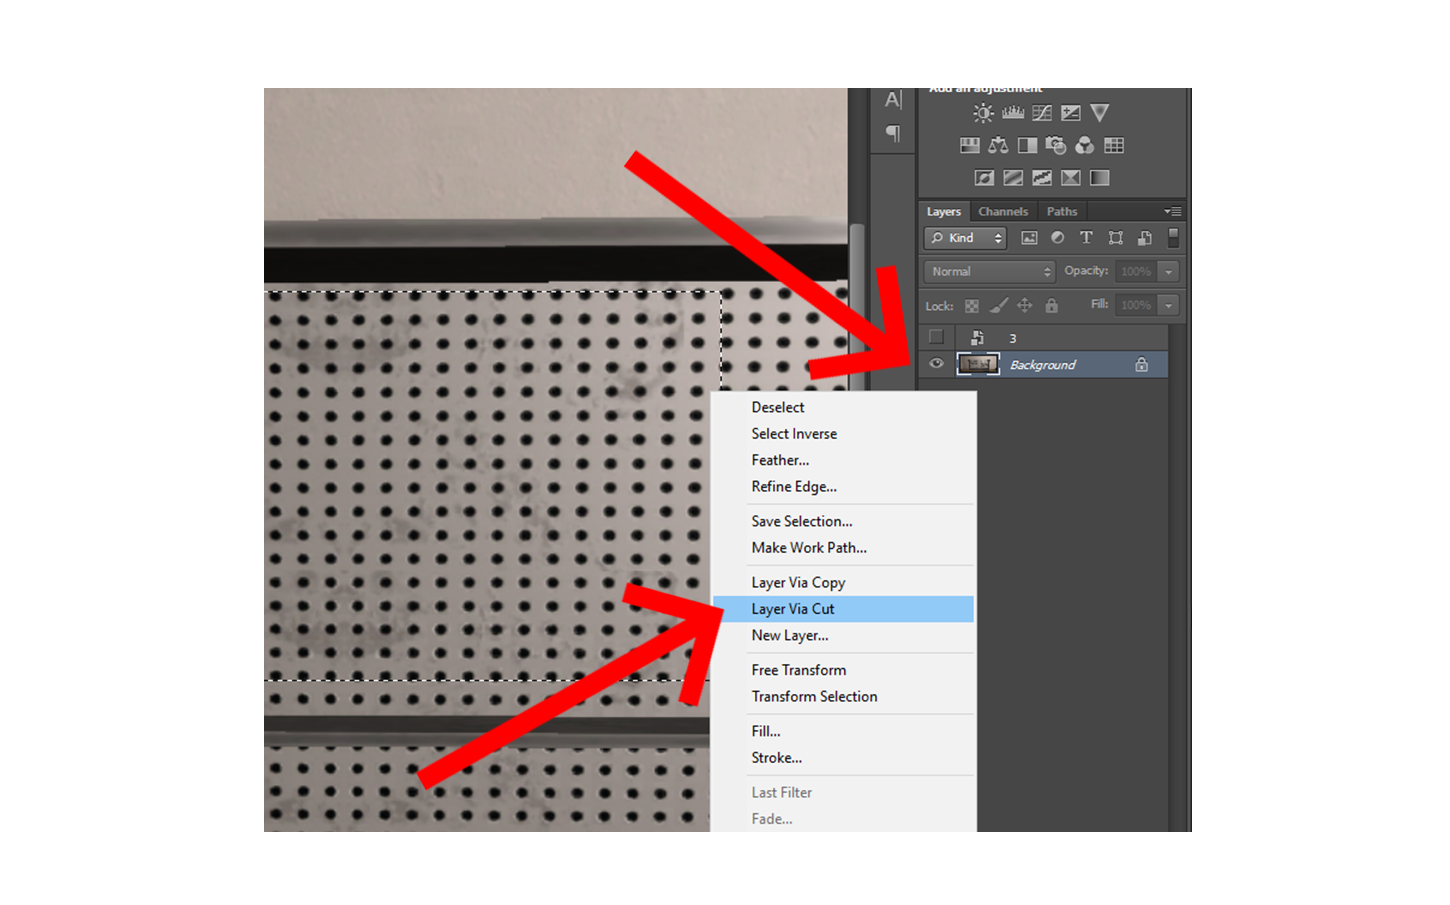This screenshot has width=1450, height=905.
Task: Toggle layer filtering switch on
Action: (1173, 237)
